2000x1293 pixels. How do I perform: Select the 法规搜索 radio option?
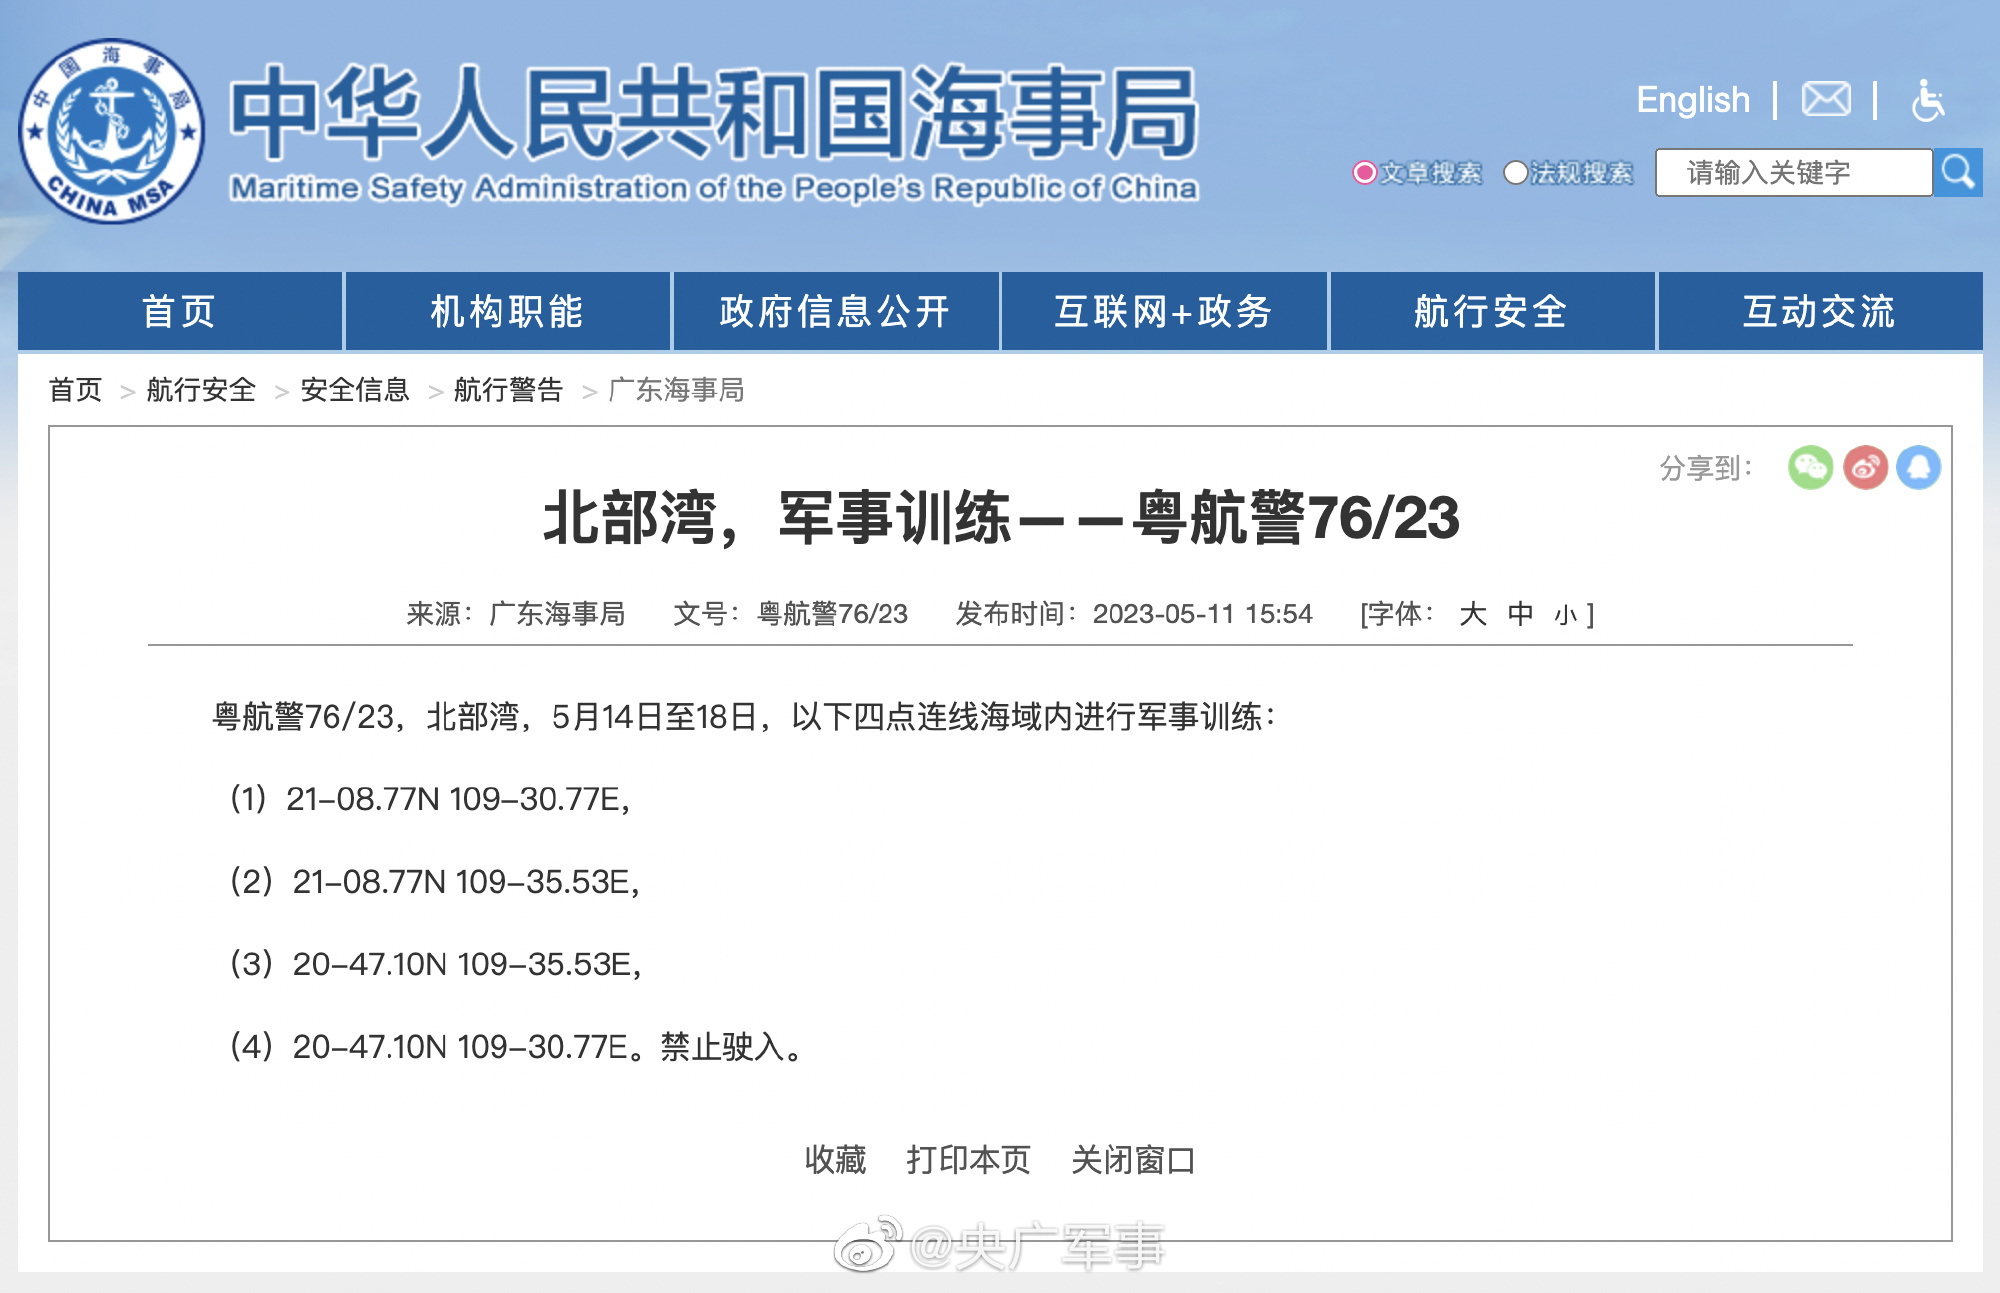(1515, 173)
